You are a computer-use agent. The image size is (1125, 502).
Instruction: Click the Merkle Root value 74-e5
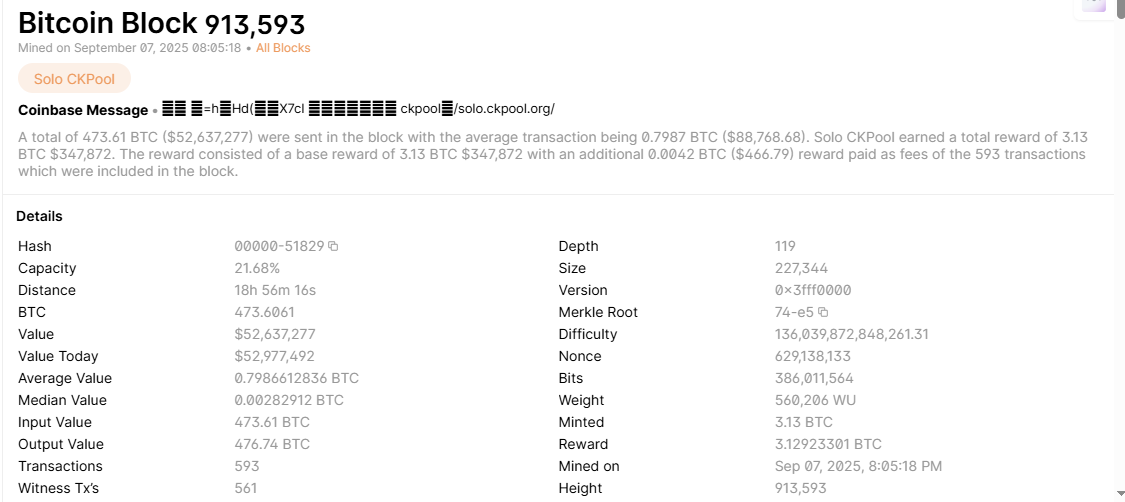coord(794,312)
